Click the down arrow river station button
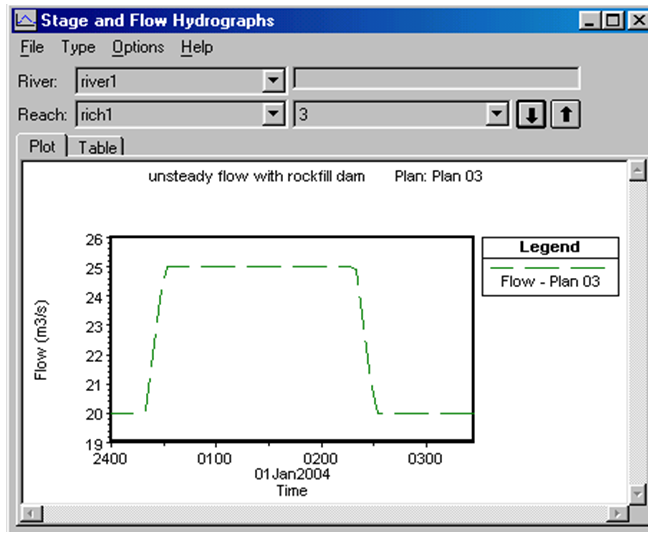The width and height of the screenshot is (651, 535). point(532,115)
